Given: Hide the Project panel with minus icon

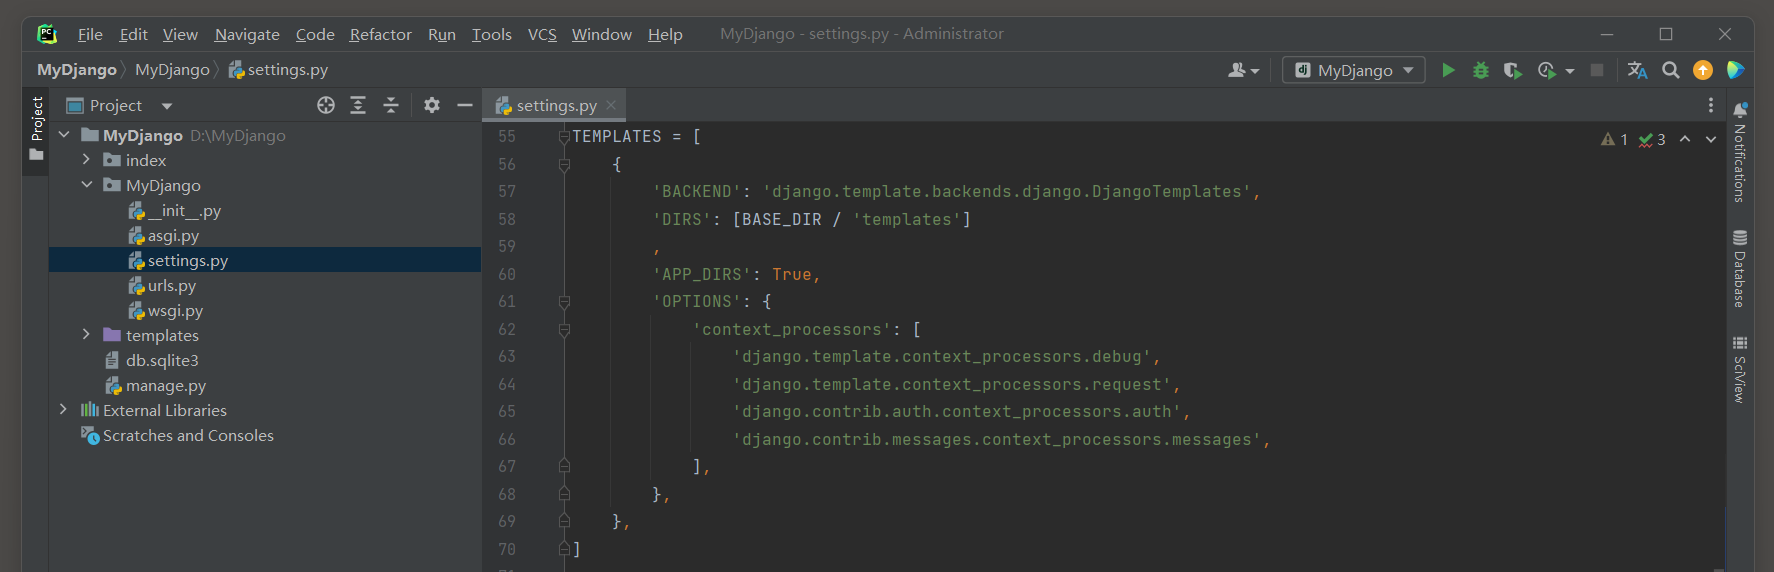Looking at the screenshot, I should point(465,105).
